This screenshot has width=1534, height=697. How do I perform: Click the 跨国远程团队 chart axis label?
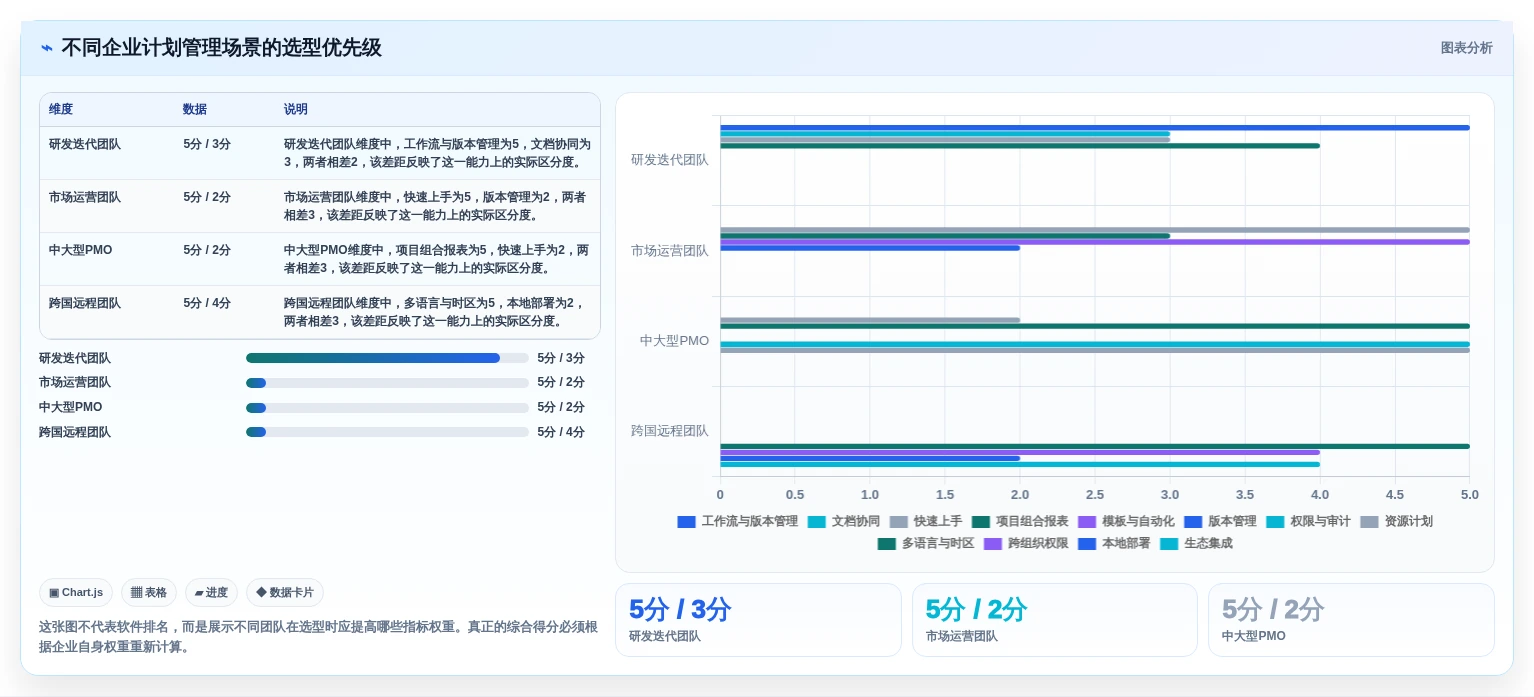(670, 431)
